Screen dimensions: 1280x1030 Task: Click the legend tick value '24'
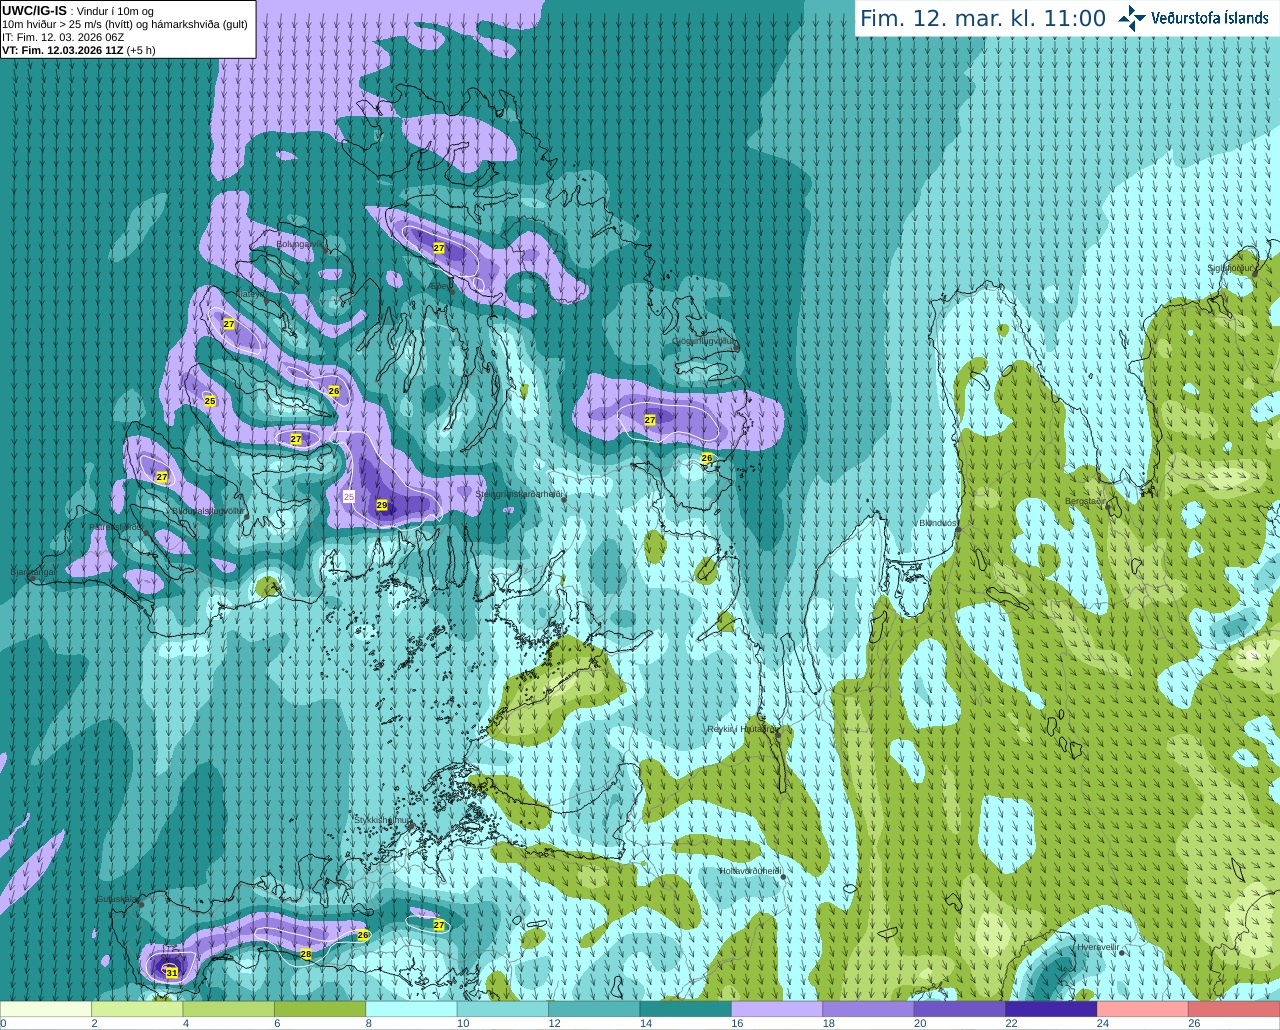pyautogui.click(x=1102, y=1023)
